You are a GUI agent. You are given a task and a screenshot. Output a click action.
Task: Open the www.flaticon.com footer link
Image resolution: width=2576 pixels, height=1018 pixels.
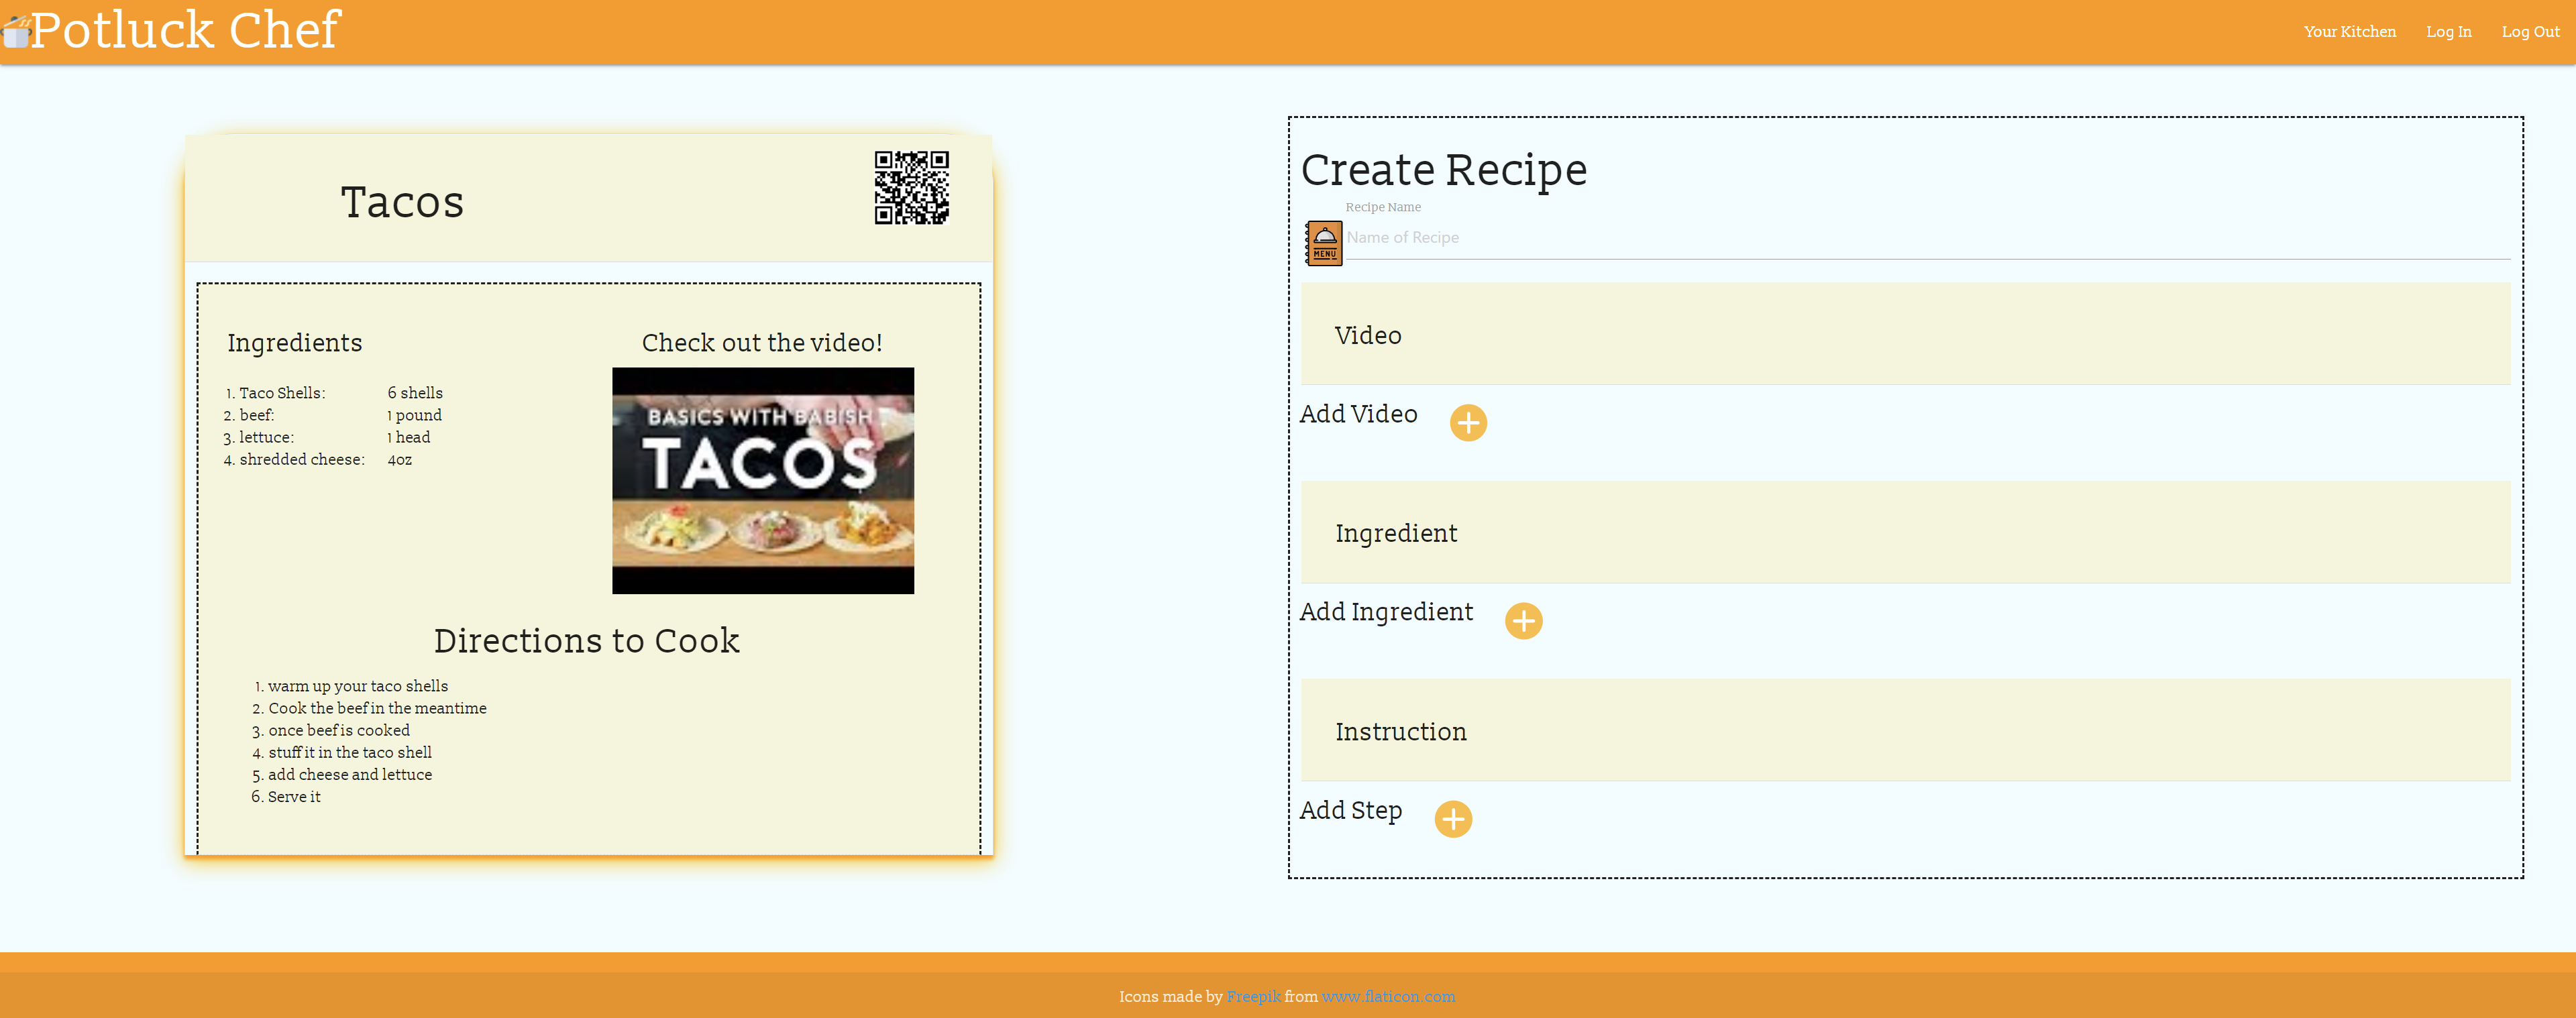[1388, 996]
